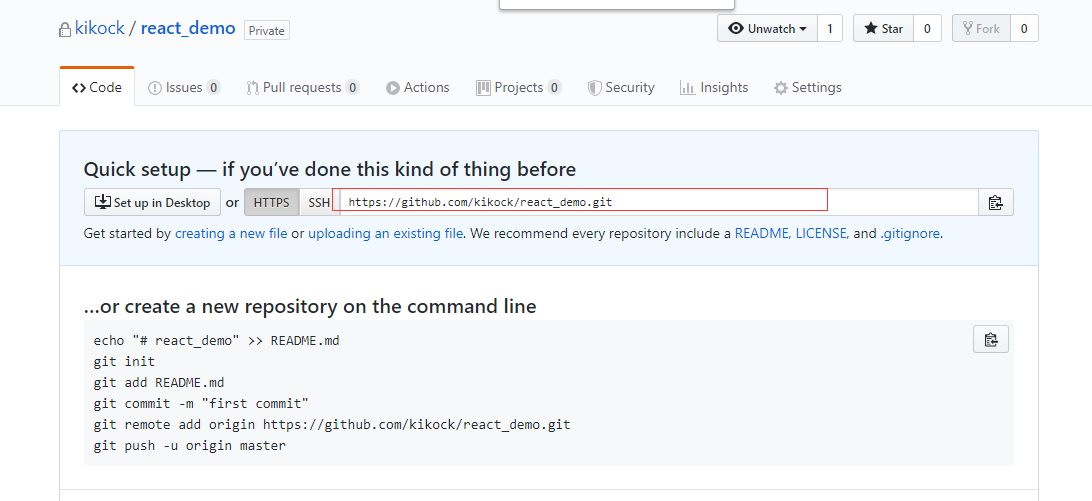Image resolution: width=1092 pixels, height=501 pixels.
Task: Go to the Actions tab
Action: click(x=418, y=87)
